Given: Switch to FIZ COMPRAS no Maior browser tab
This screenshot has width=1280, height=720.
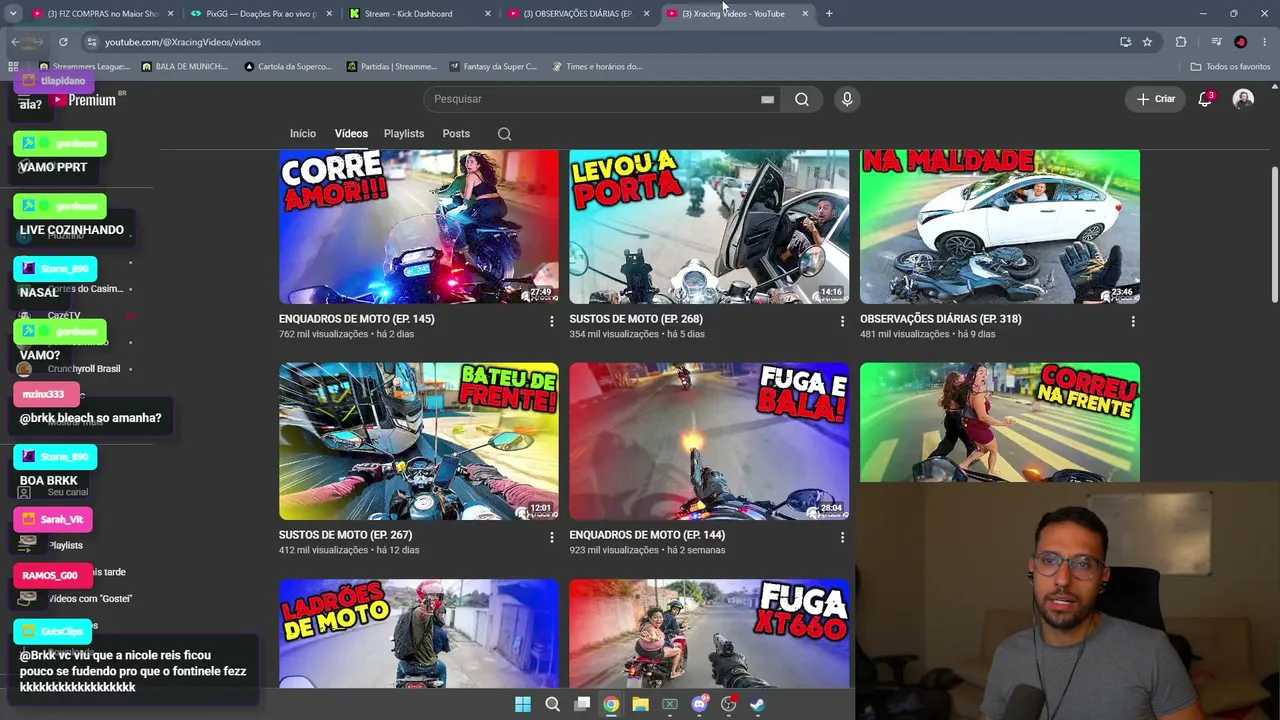Looking at the screenshot, I should tap(103, 14).
